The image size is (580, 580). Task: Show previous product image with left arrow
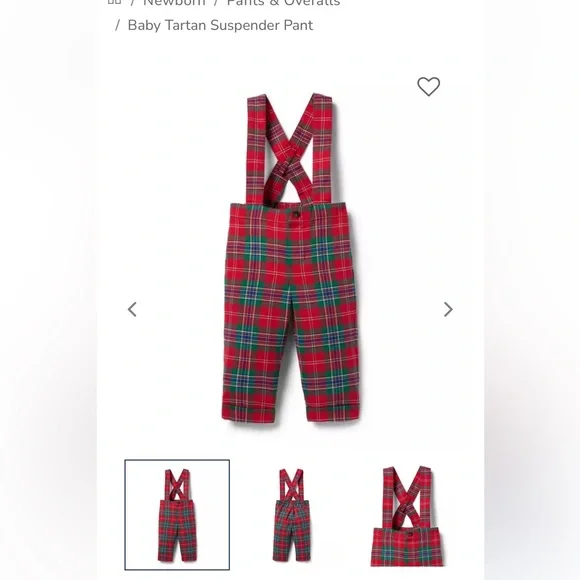pyautogui.click(x=132, y=309)
